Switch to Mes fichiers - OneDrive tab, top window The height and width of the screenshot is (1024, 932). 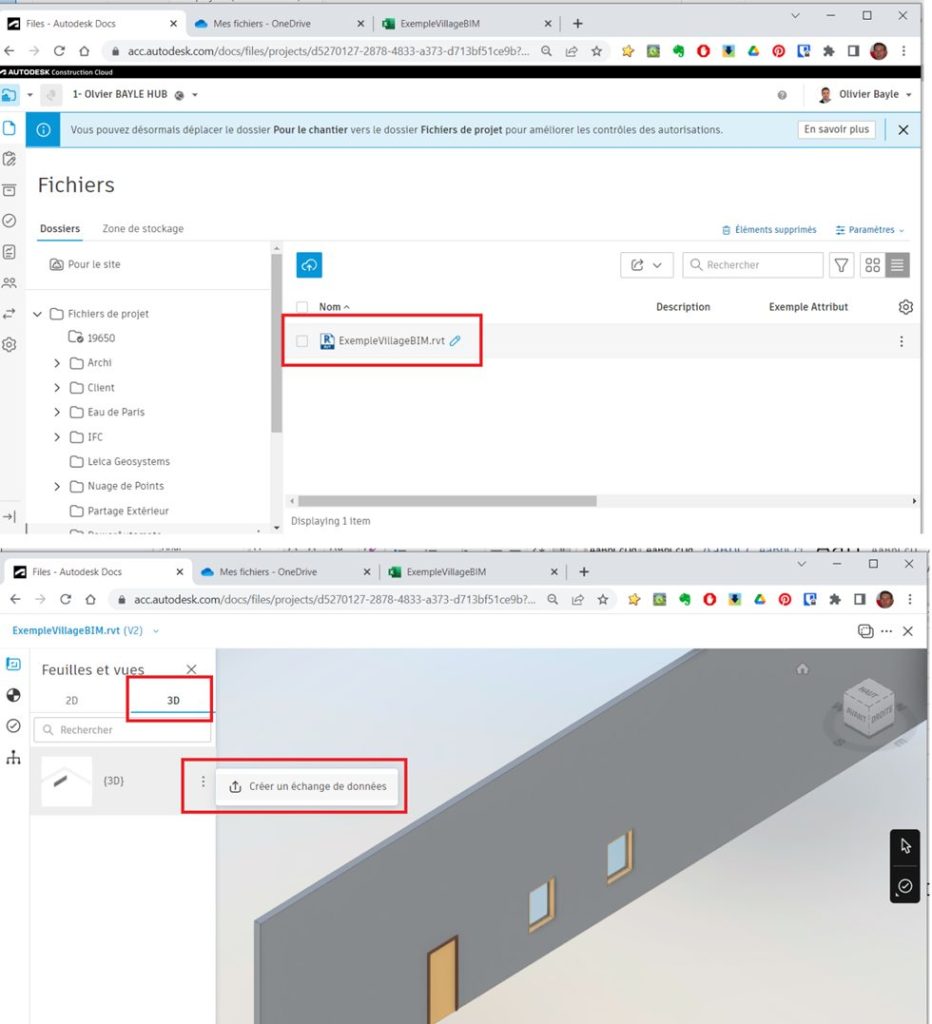click(x=262, y=24)
